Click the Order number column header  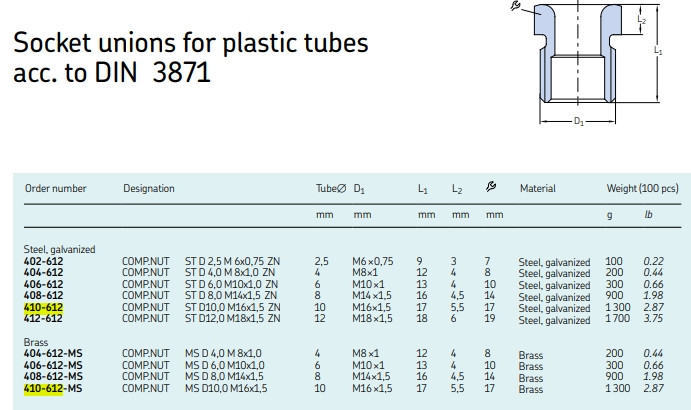click(x=56, y=188)
